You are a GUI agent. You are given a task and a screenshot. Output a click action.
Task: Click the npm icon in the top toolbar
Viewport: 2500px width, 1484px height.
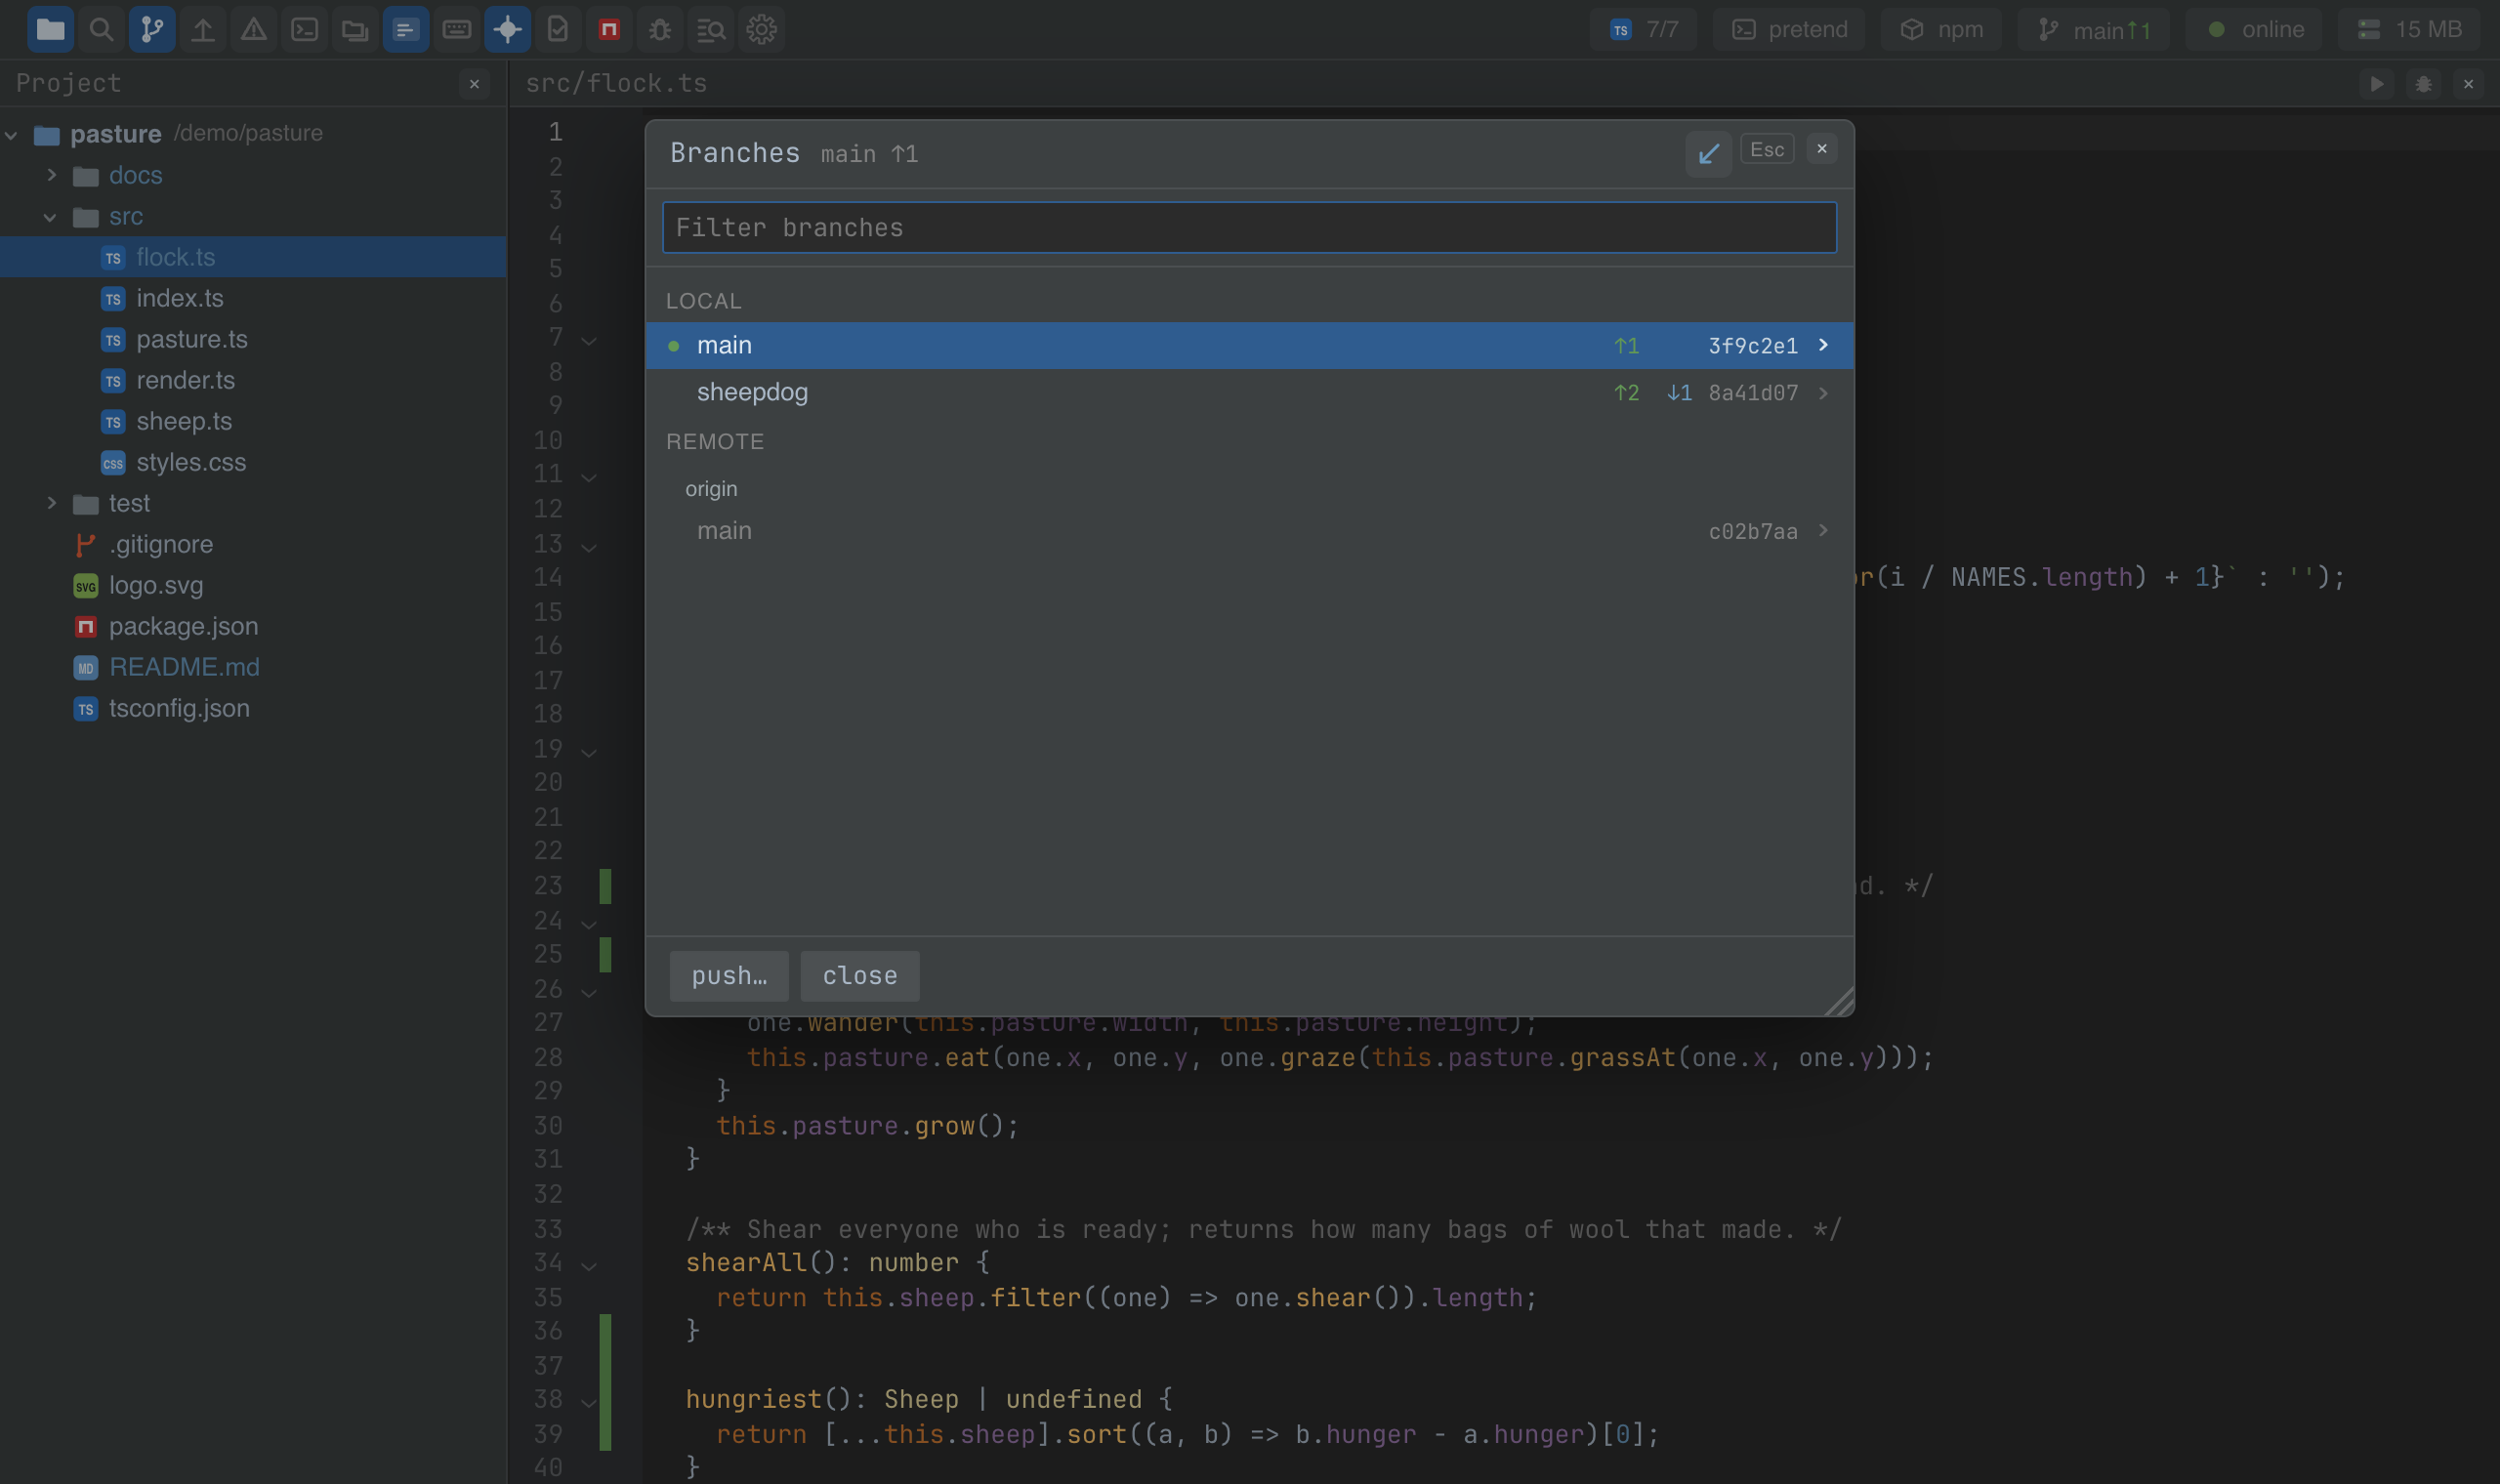point(608,29)
